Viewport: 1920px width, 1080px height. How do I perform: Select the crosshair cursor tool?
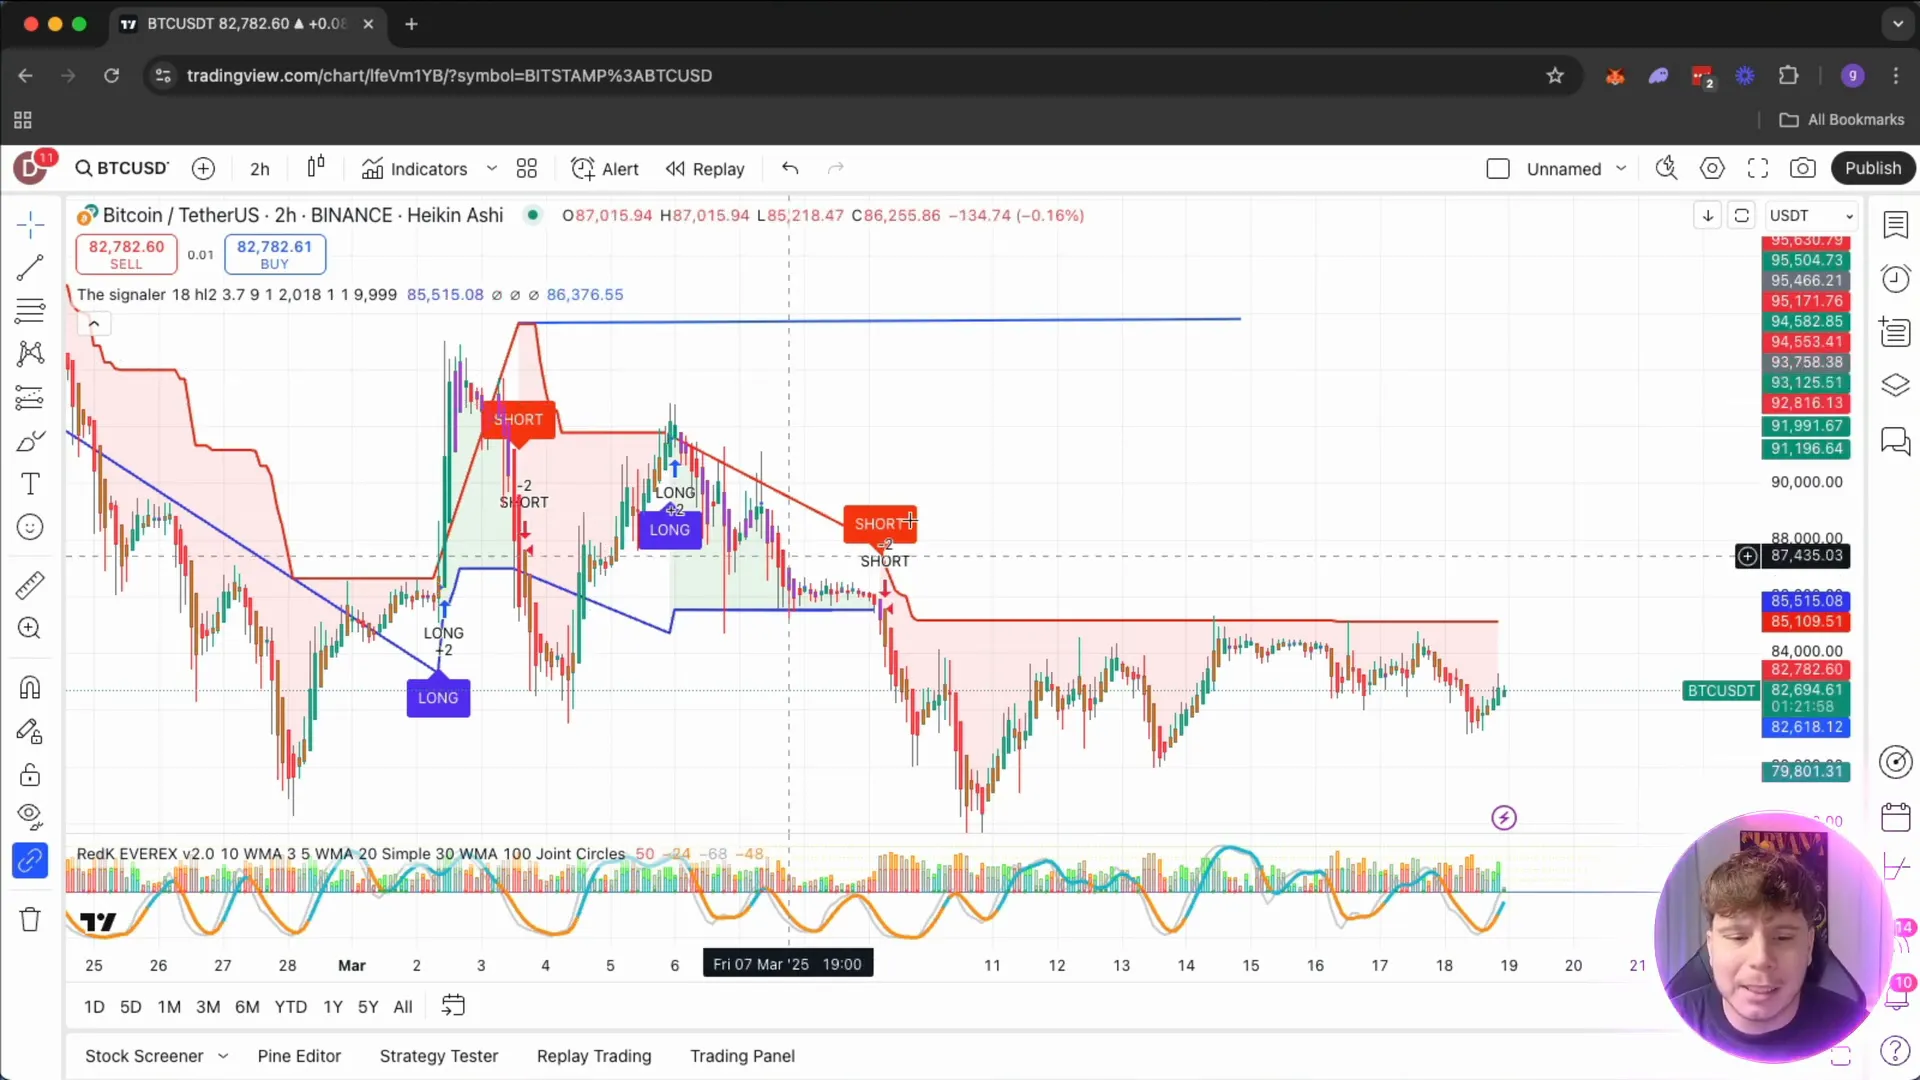click(x=30, y=224)
